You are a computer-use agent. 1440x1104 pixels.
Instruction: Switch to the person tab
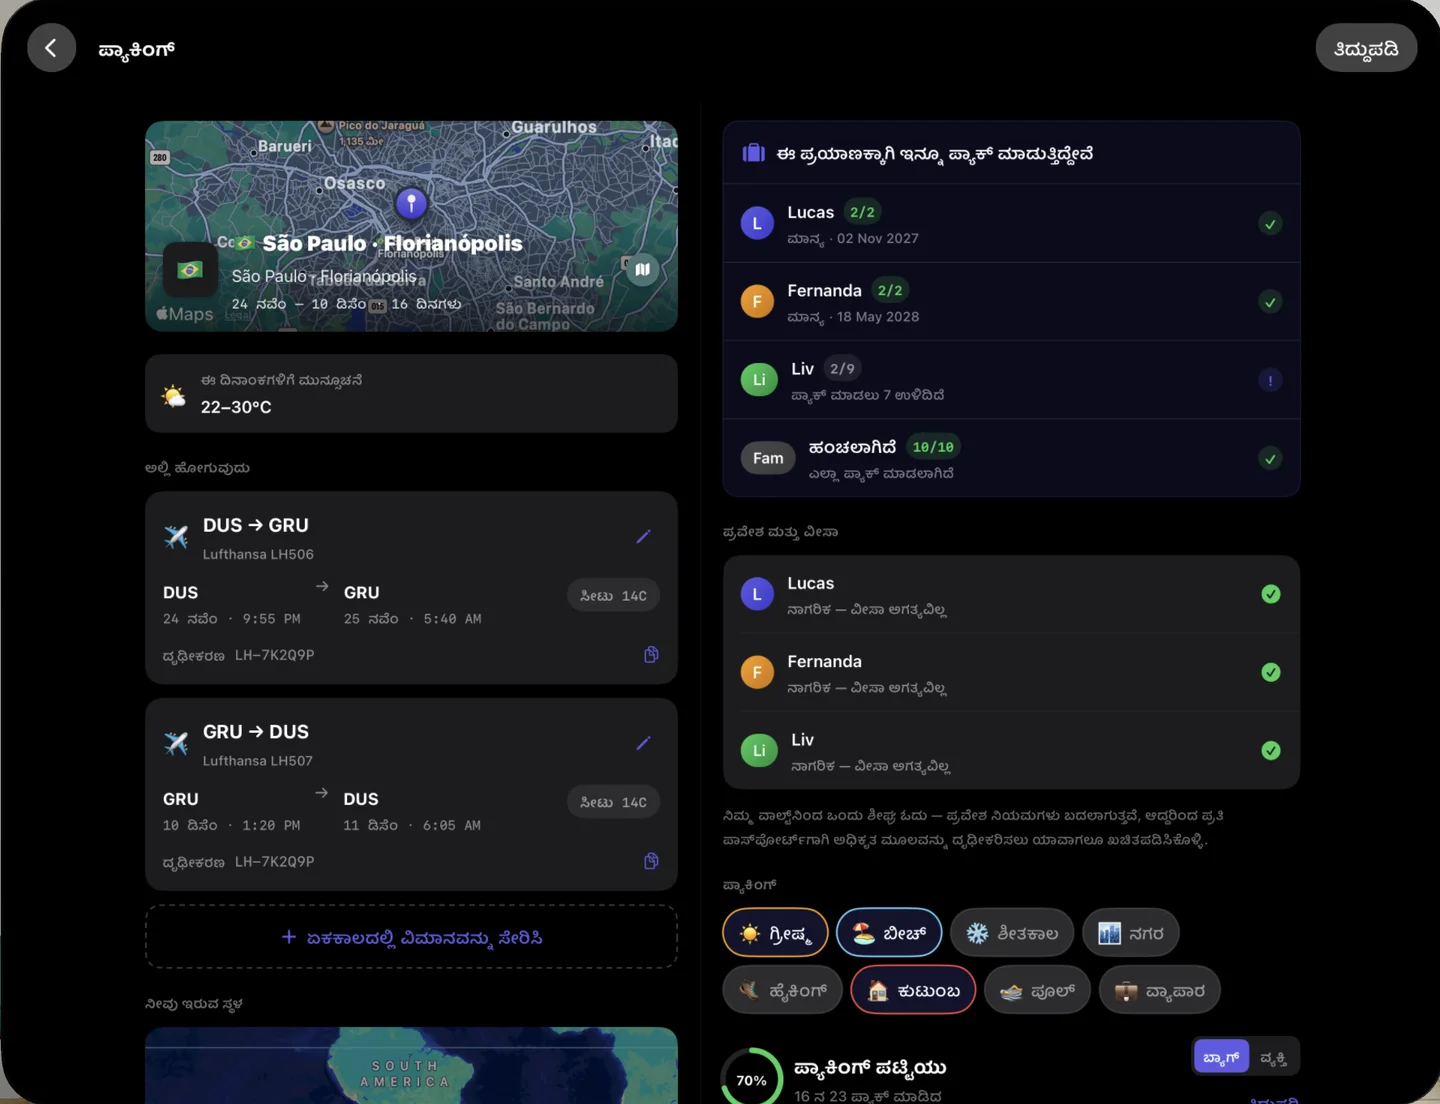(x=1273, y=1056)
